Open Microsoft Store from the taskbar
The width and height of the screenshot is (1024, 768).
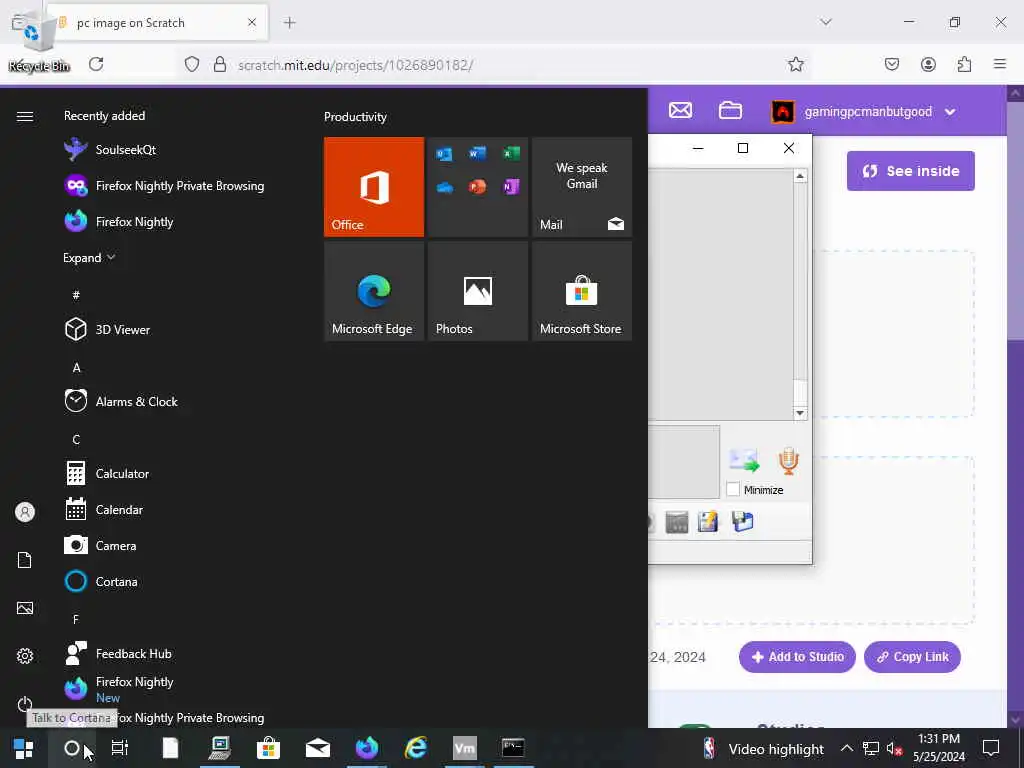[x=268, y=748]
